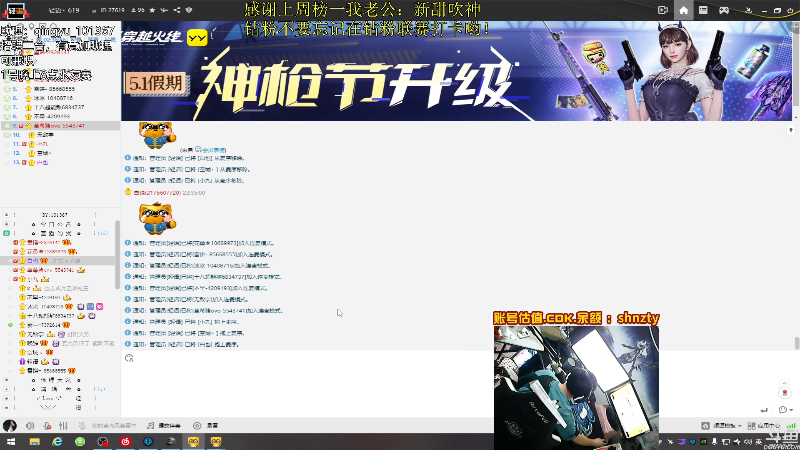800x450 pixels.
Task: Select highlighted queue row 9 ending 5545741
Action: coord(60,126)
